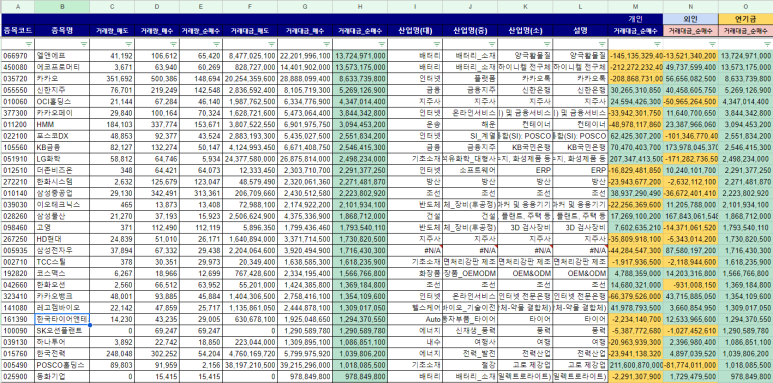Select the value 13,724,971,000 in column H
The height and width of the screenshot is (383, 773).
360,55
